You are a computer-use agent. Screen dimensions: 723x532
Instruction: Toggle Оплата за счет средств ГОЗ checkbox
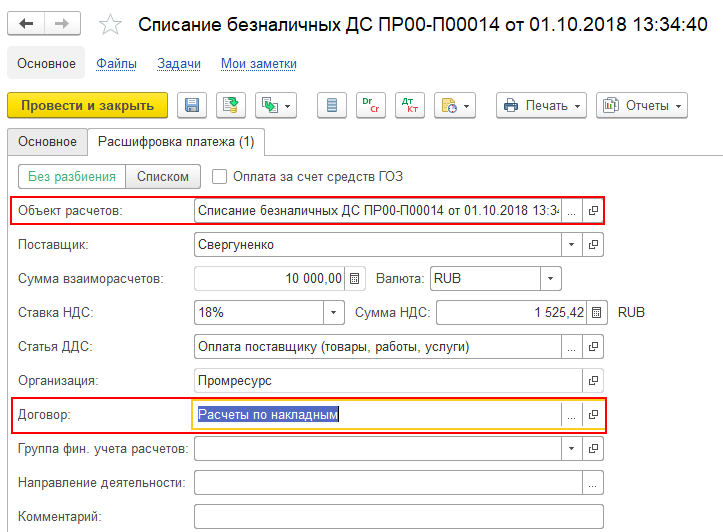pos(219,177)
